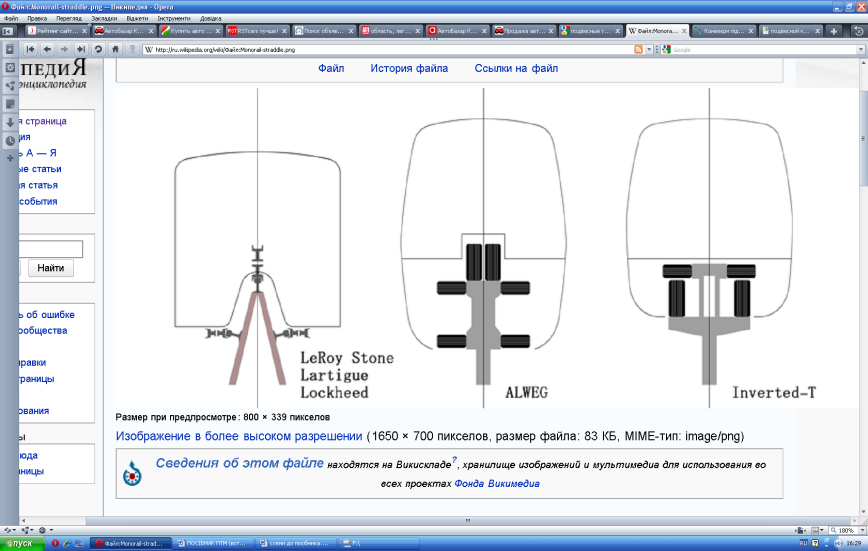Open the fit-to-width status bar dropdown
The width and height of the screenshot is (868, 551).
(x=800, y=530)
